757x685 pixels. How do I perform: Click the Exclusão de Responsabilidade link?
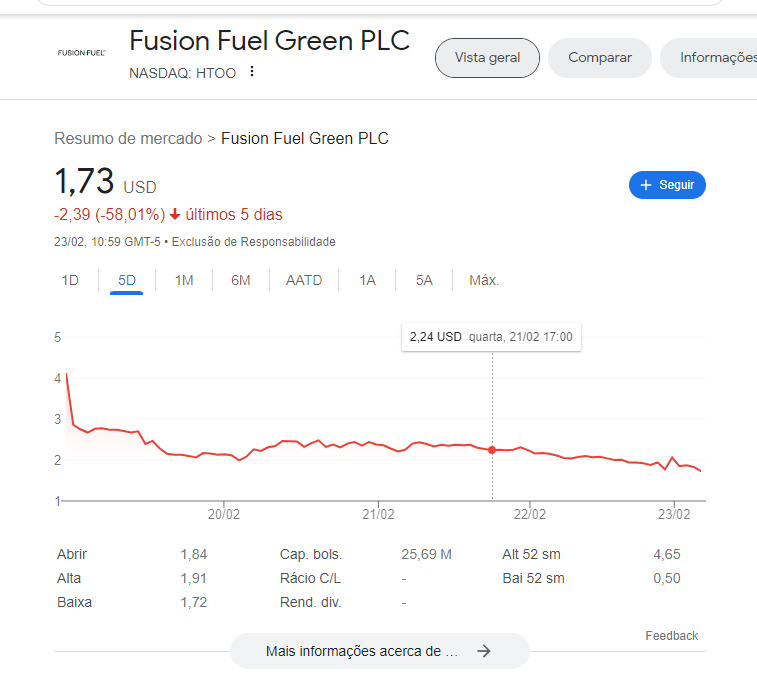coord(254,242)
